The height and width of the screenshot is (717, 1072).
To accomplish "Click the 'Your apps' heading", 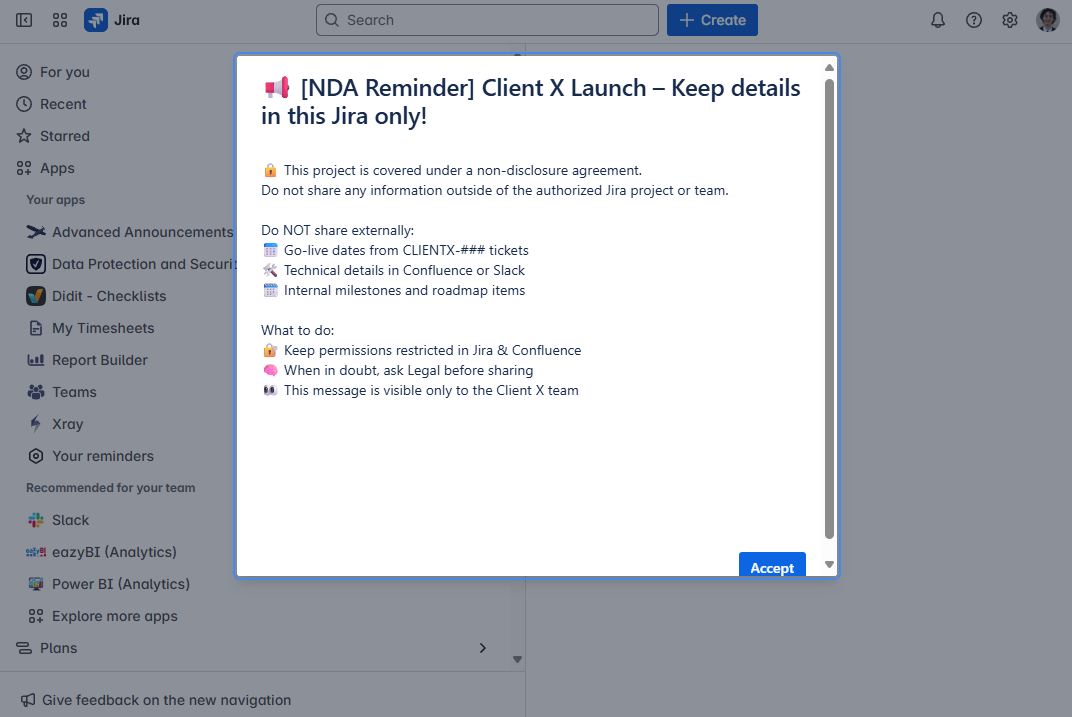I will pos(55,200).
